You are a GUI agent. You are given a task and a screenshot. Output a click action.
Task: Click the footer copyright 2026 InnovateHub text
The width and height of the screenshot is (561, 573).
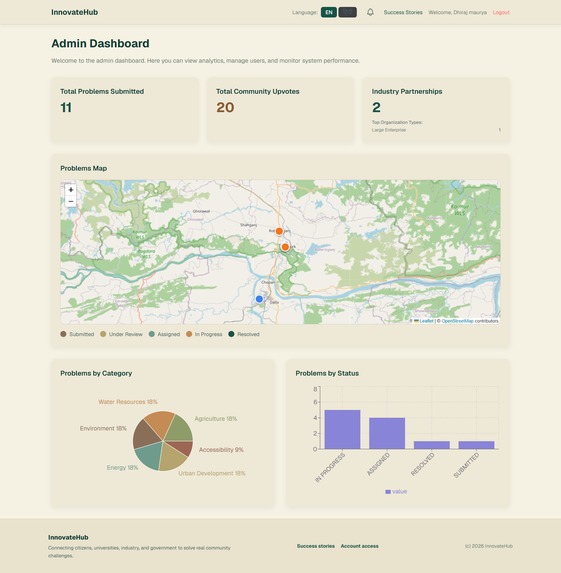(489, 546)
